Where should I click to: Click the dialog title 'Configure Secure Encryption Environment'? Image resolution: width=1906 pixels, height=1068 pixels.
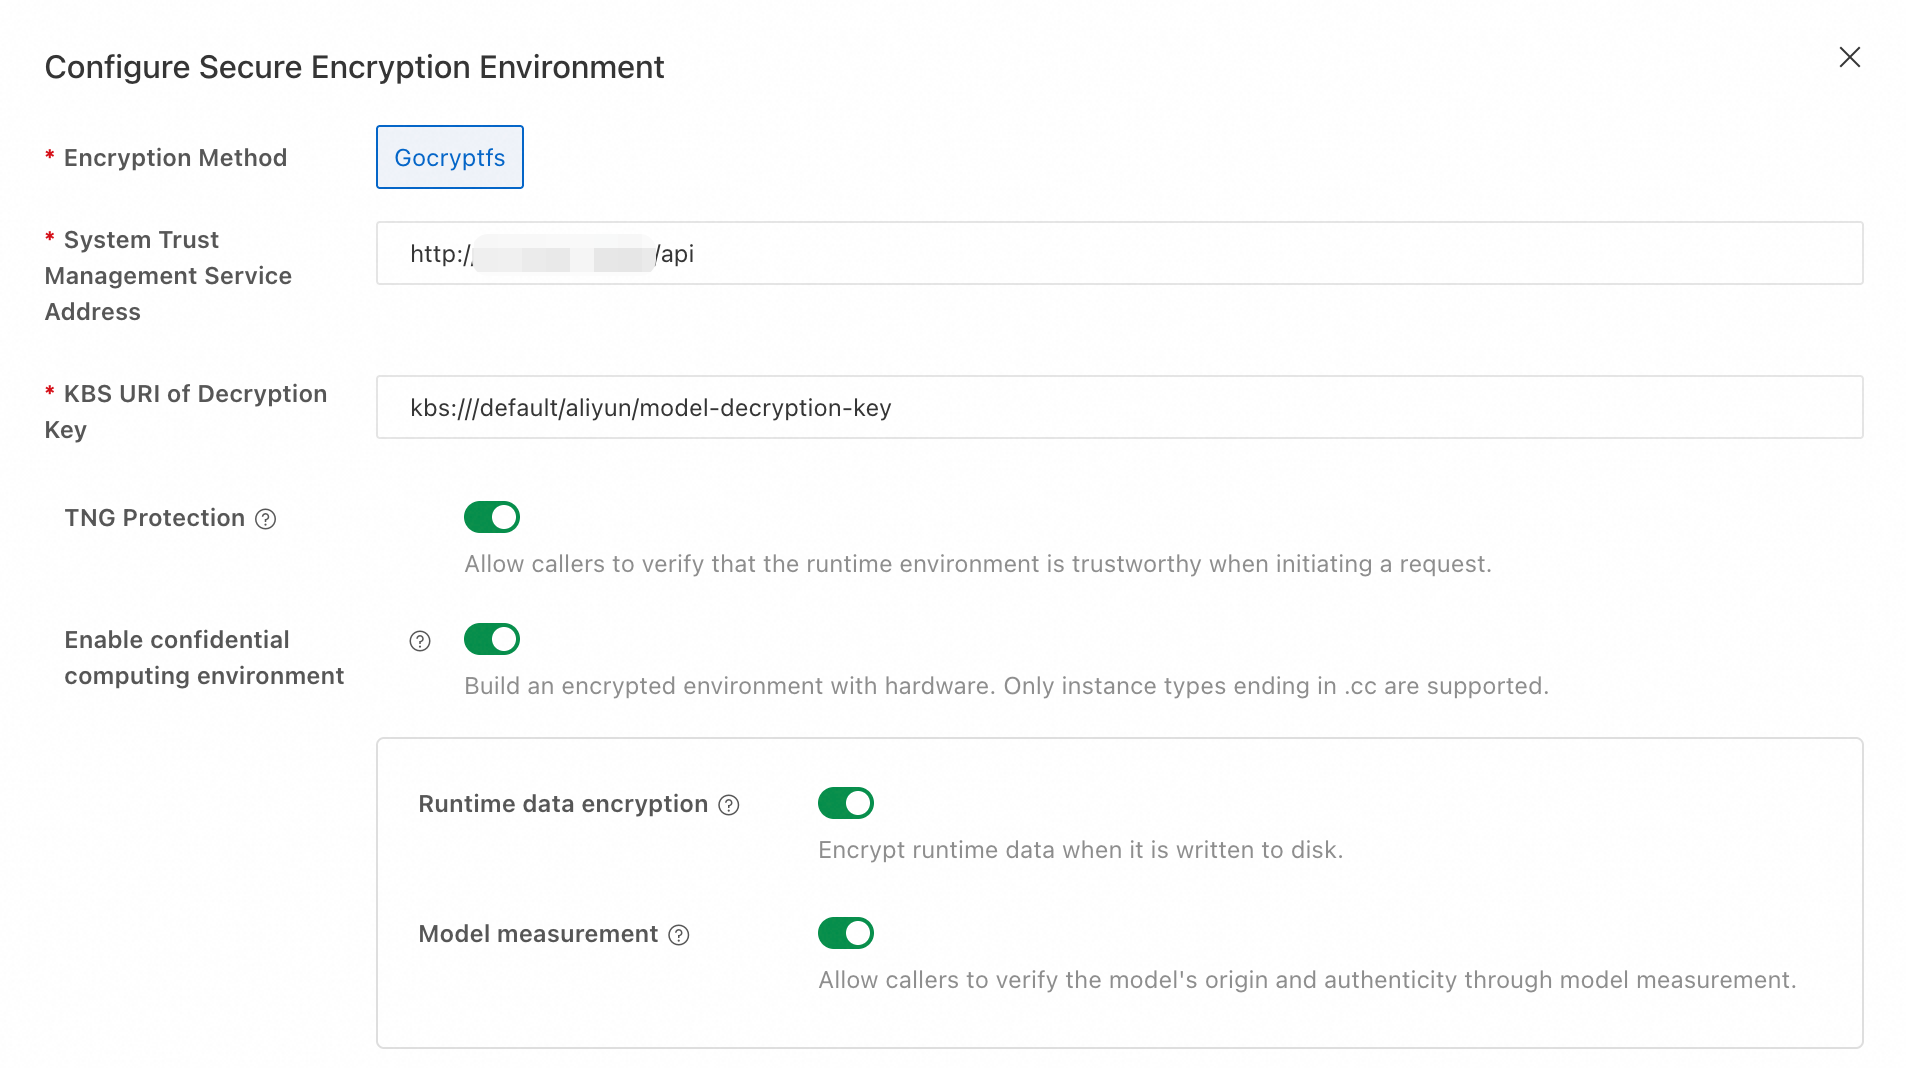[354, 67]
